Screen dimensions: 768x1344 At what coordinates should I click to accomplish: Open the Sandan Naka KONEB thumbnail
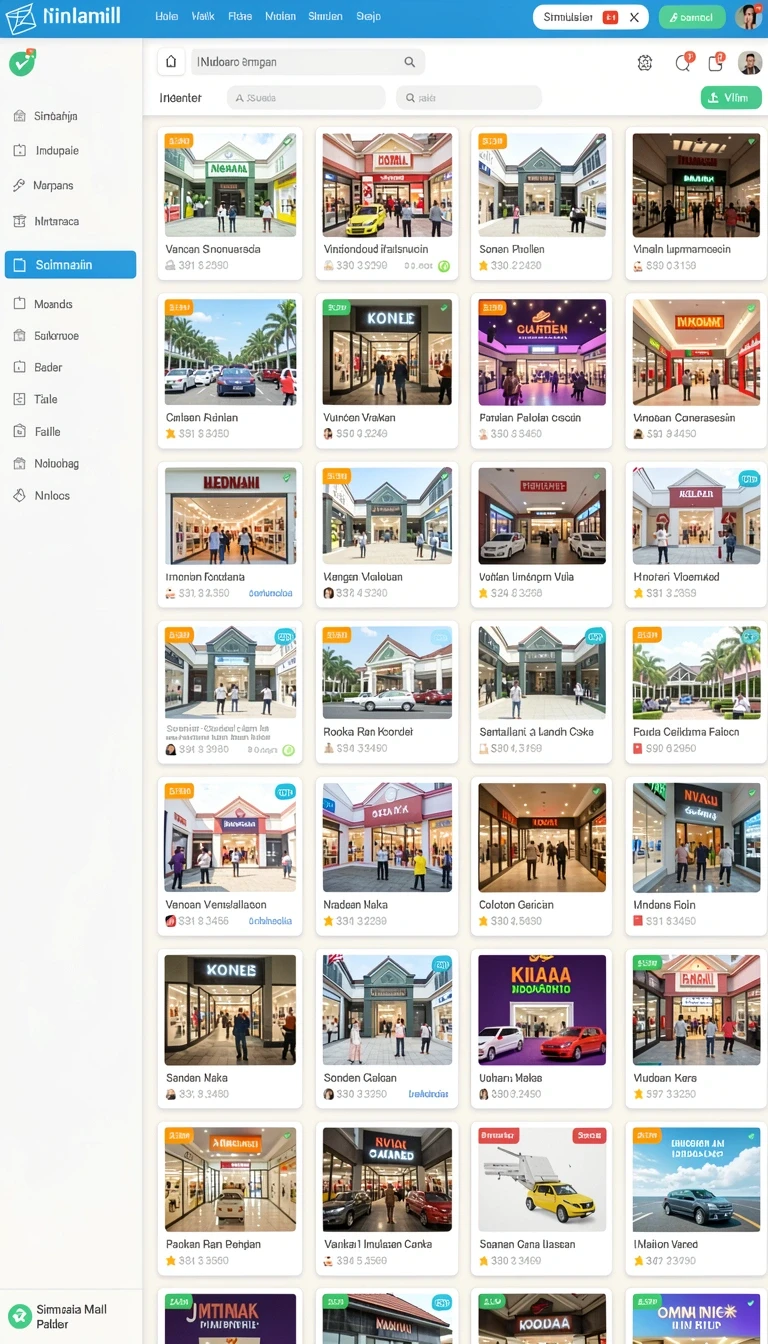coord(230,1009)
